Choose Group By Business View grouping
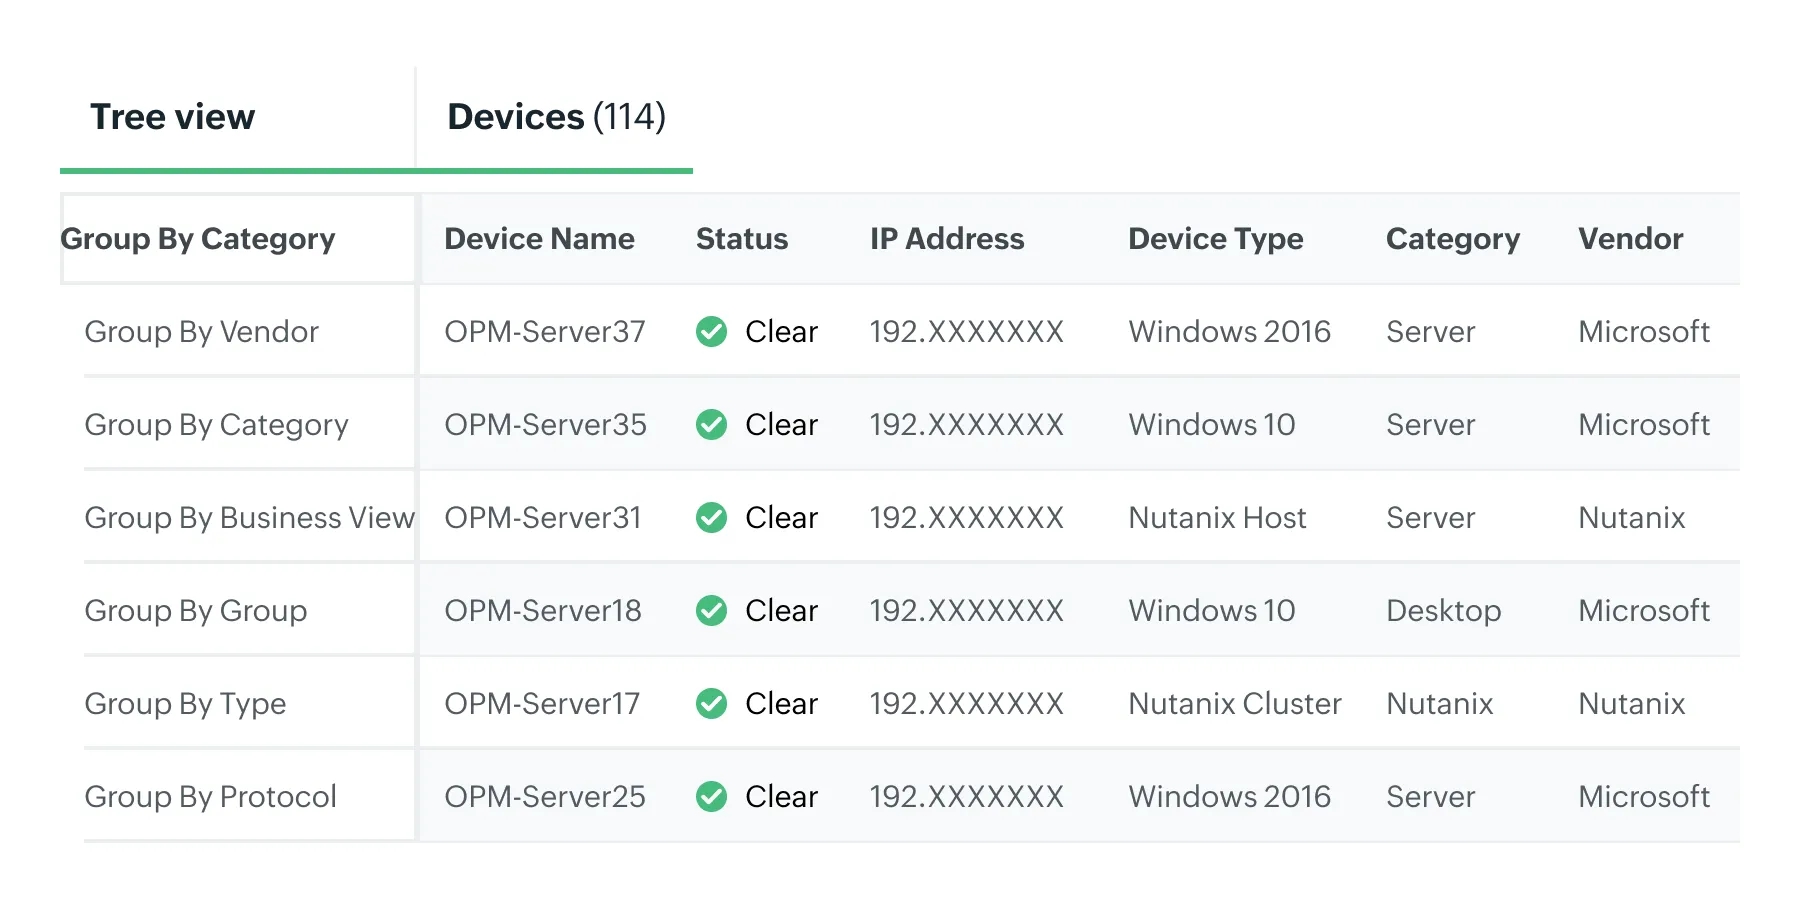Viewport: 1800px width, 900px height. point(249,517)
